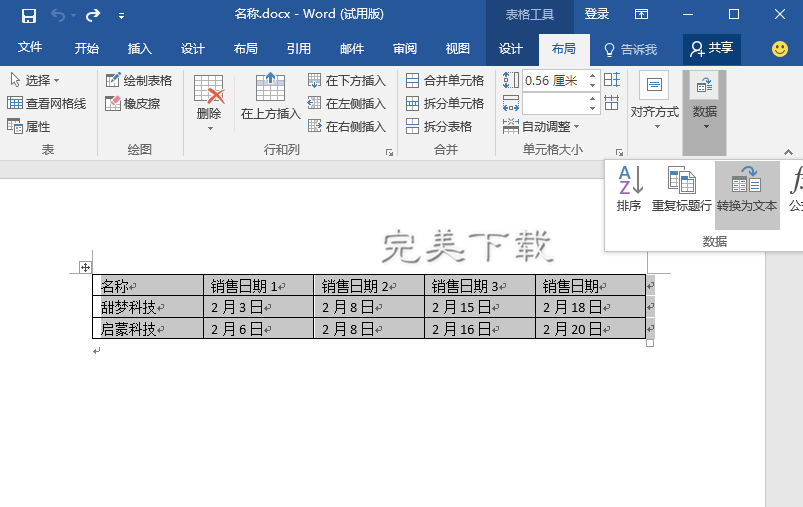The width and height of the screenshot is (803, 507).
Task: Click the table cell 销售日期 2
Action: coord(369,285)
